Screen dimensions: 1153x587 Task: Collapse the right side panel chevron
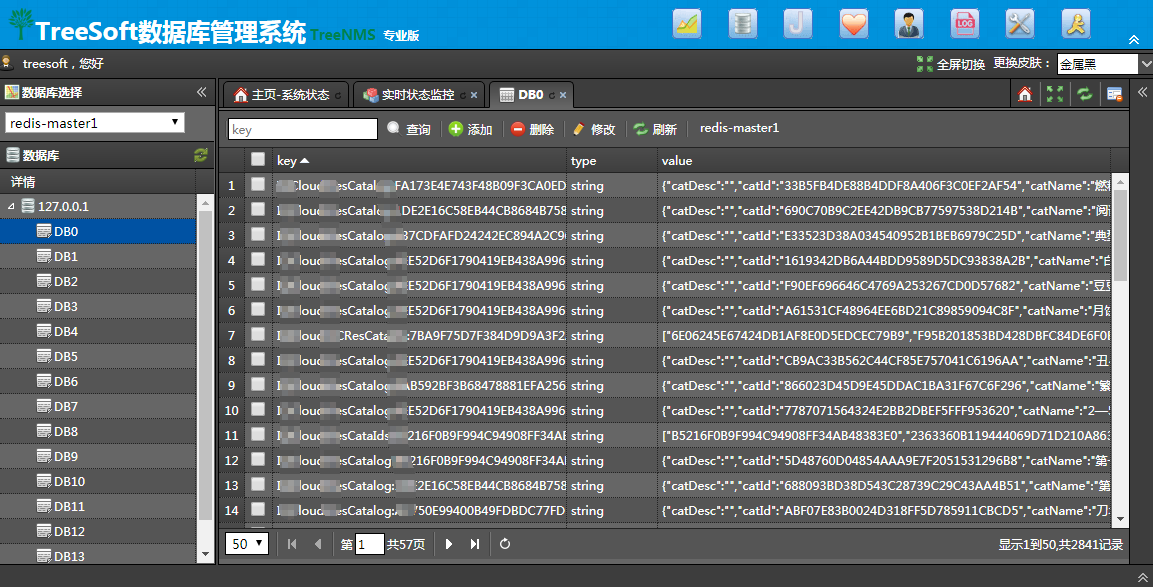[x=1142, y=92]
